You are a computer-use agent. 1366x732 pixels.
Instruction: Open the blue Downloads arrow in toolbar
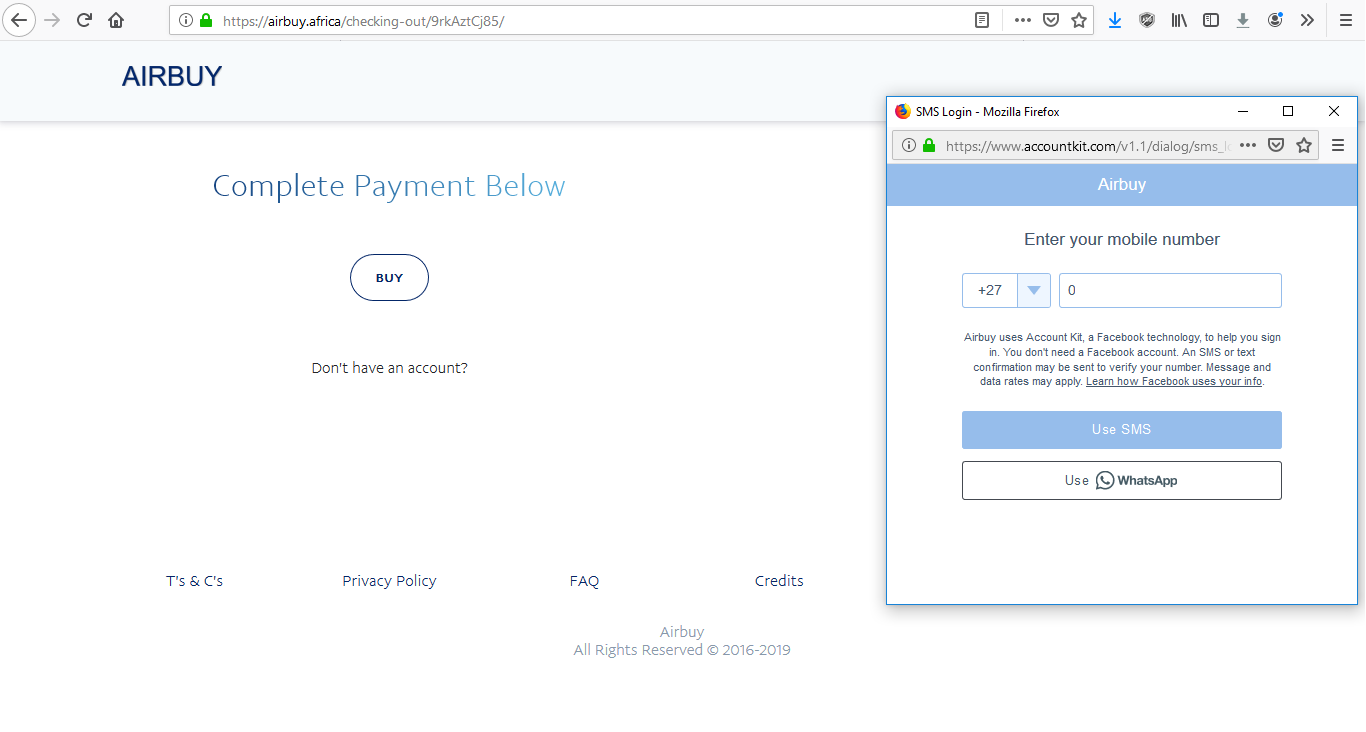click(x=1115, y=20)
